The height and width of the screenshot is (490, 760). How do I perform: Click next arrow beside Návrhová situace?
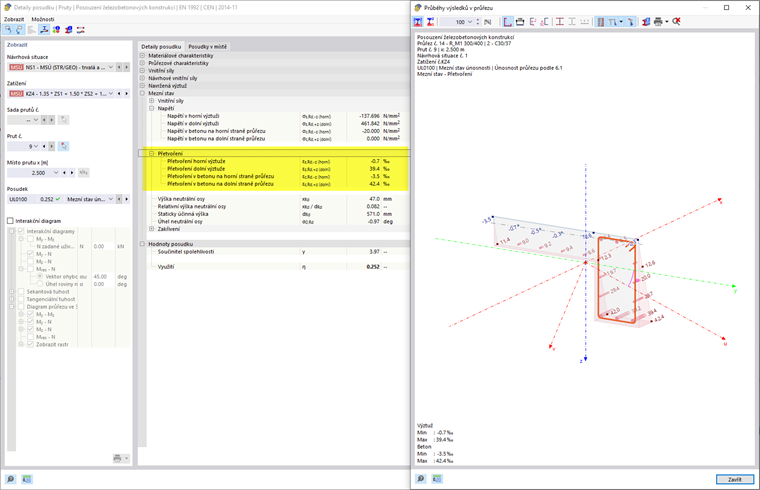127,67
